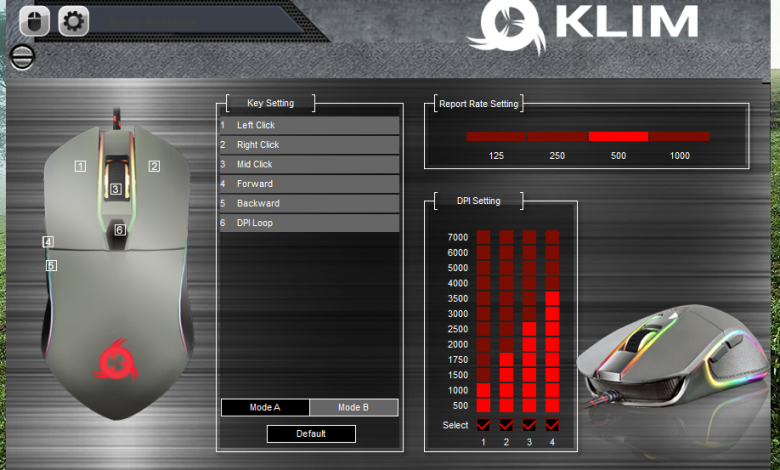Set DPI level 3 to 5000
Viewport: 780px width, 470px height.
coord(529,268)
